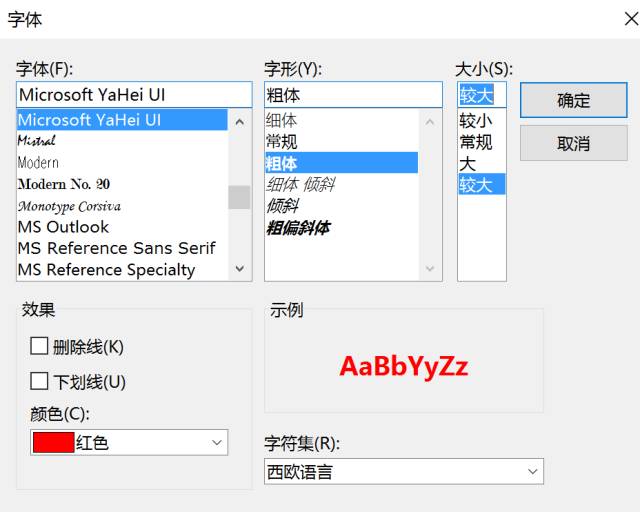Image resolution: width=640 pixels, height=512 pixels.
Task: Pick 常规 size option
Action: pos(482,142)
